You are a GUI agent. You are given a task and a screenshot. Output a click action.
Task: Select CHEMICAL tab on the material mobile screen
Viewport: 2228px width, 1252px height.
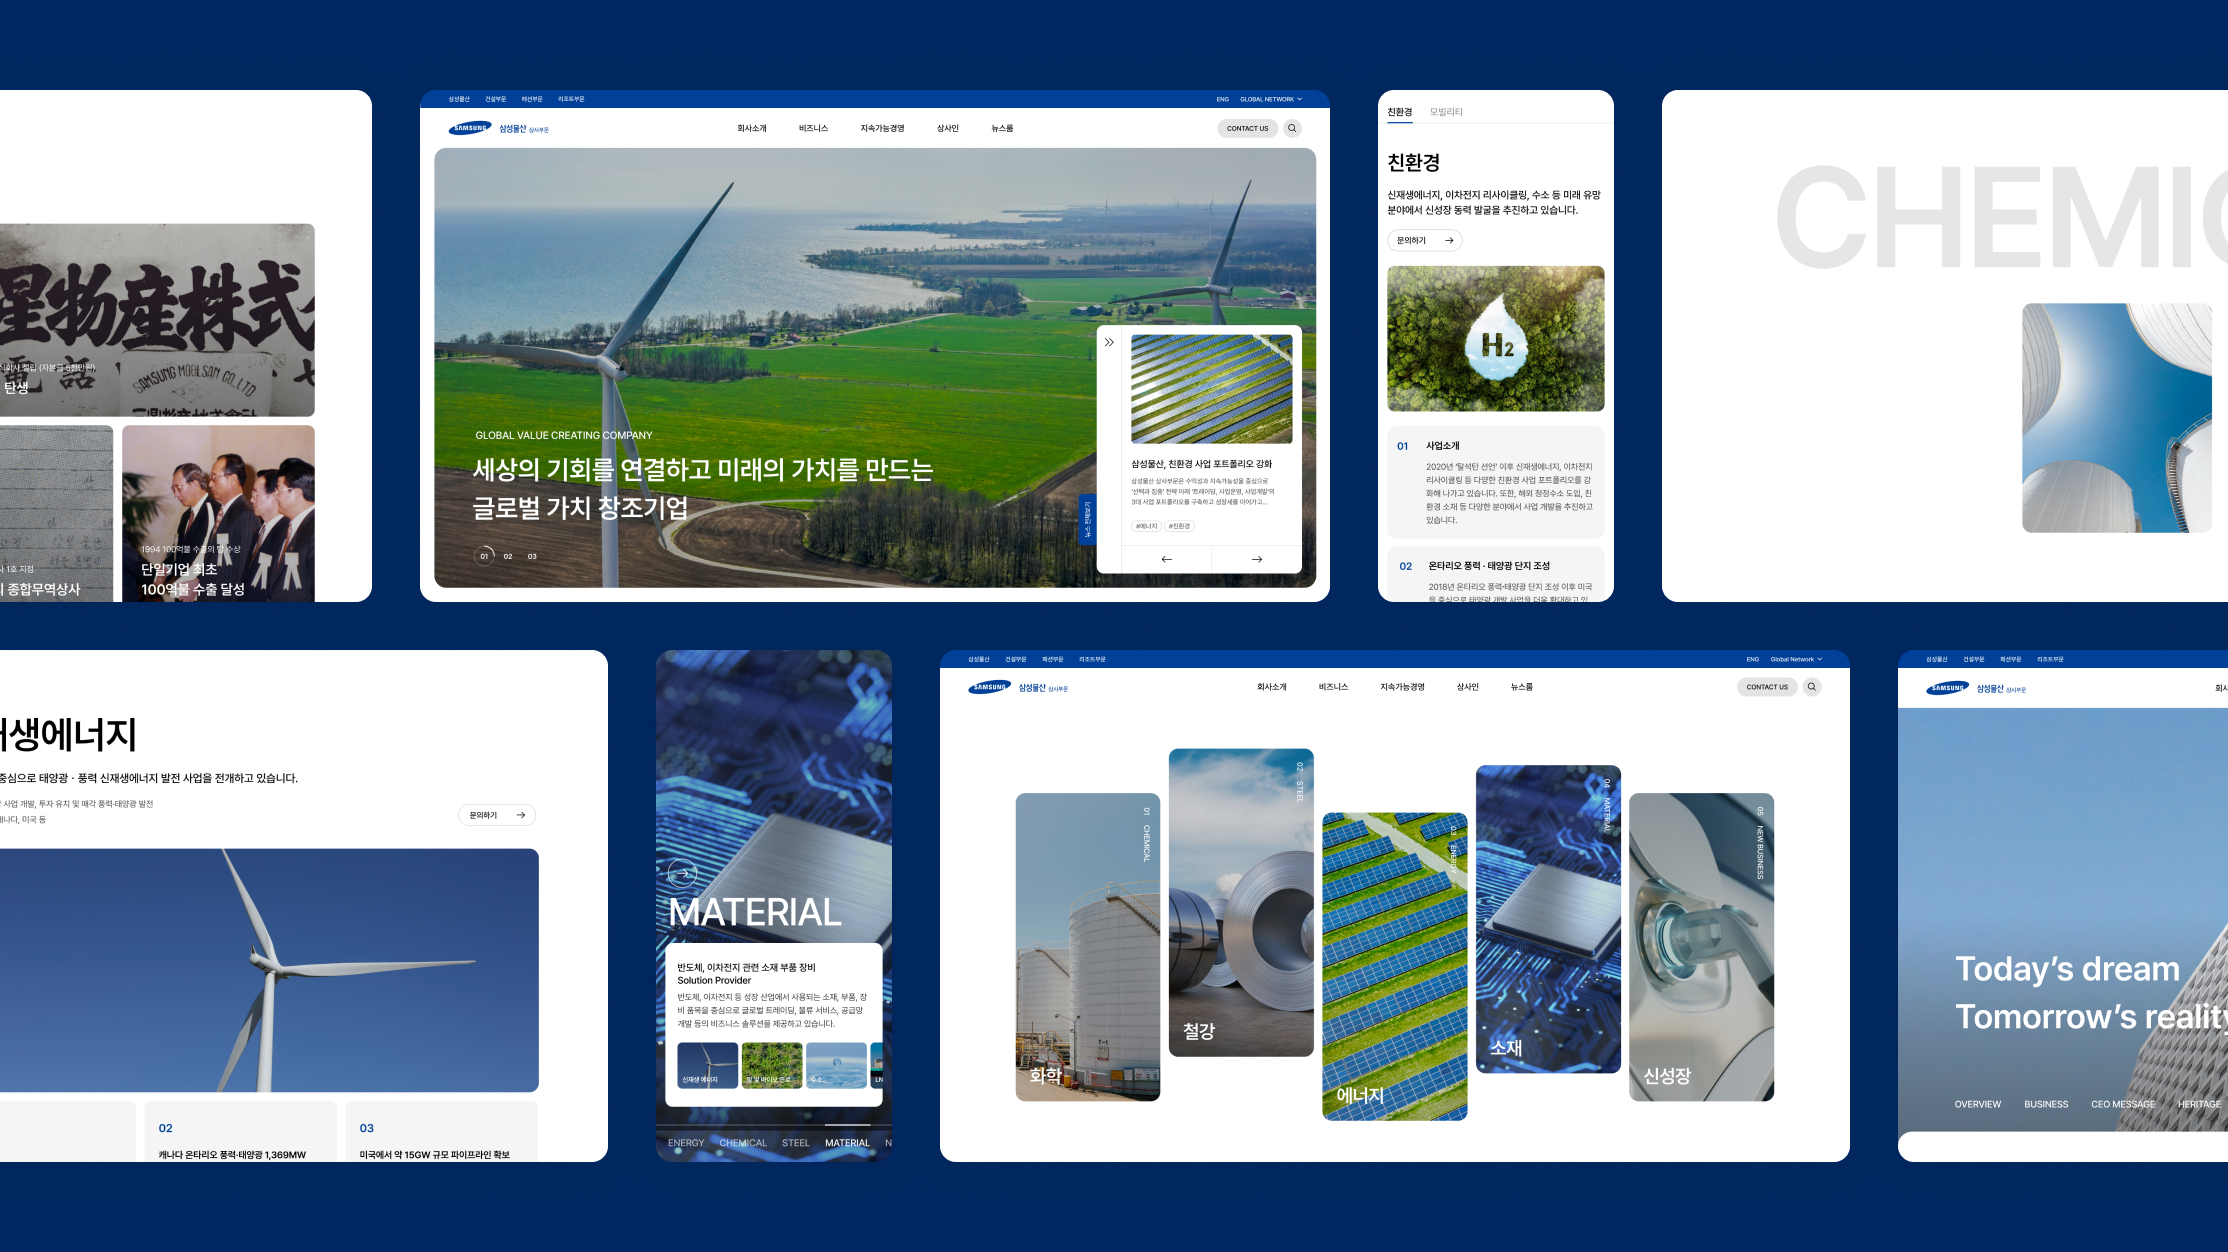click(x=743, y=1143)
